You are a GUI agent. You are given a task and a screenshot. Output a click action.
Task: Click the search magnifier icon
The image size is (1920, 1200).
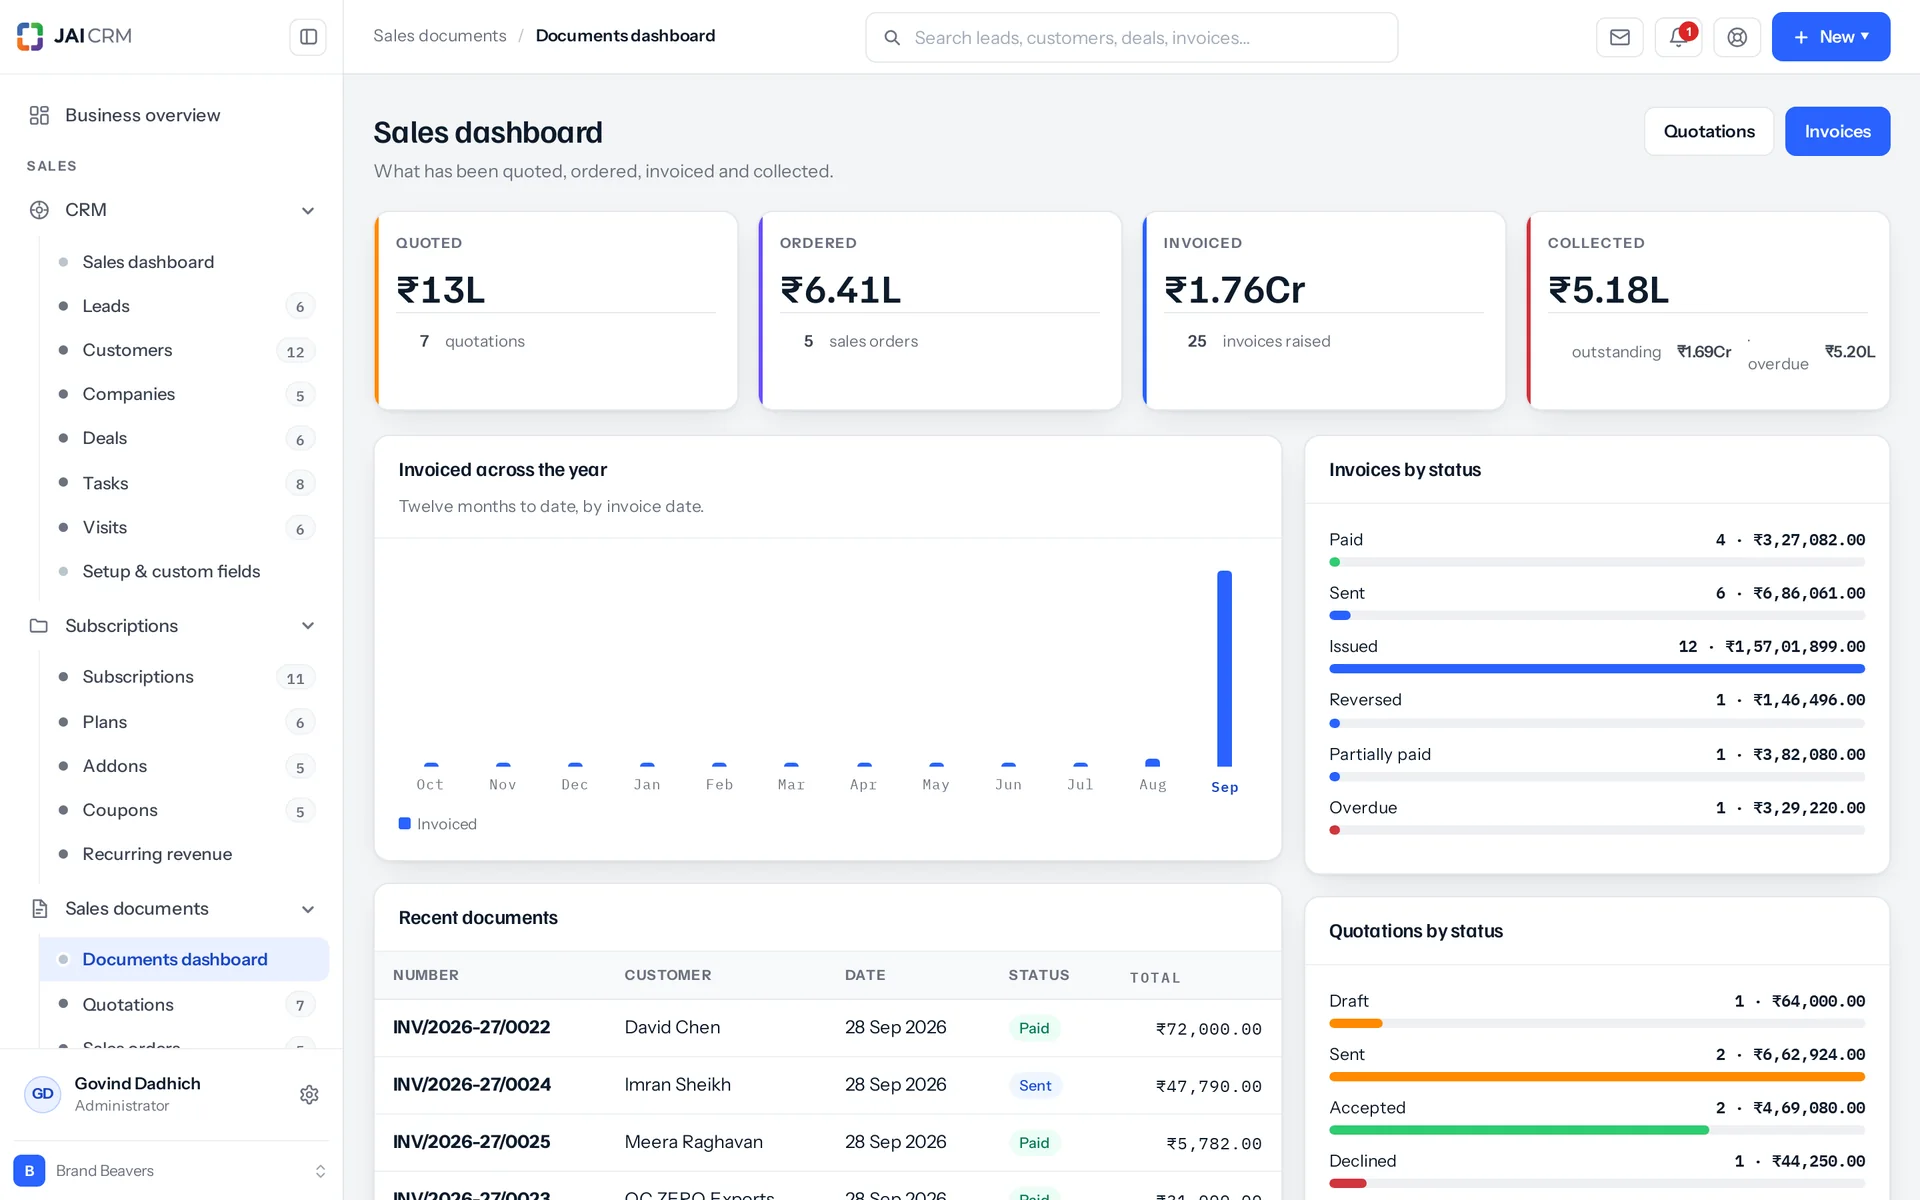pos(892,38)
